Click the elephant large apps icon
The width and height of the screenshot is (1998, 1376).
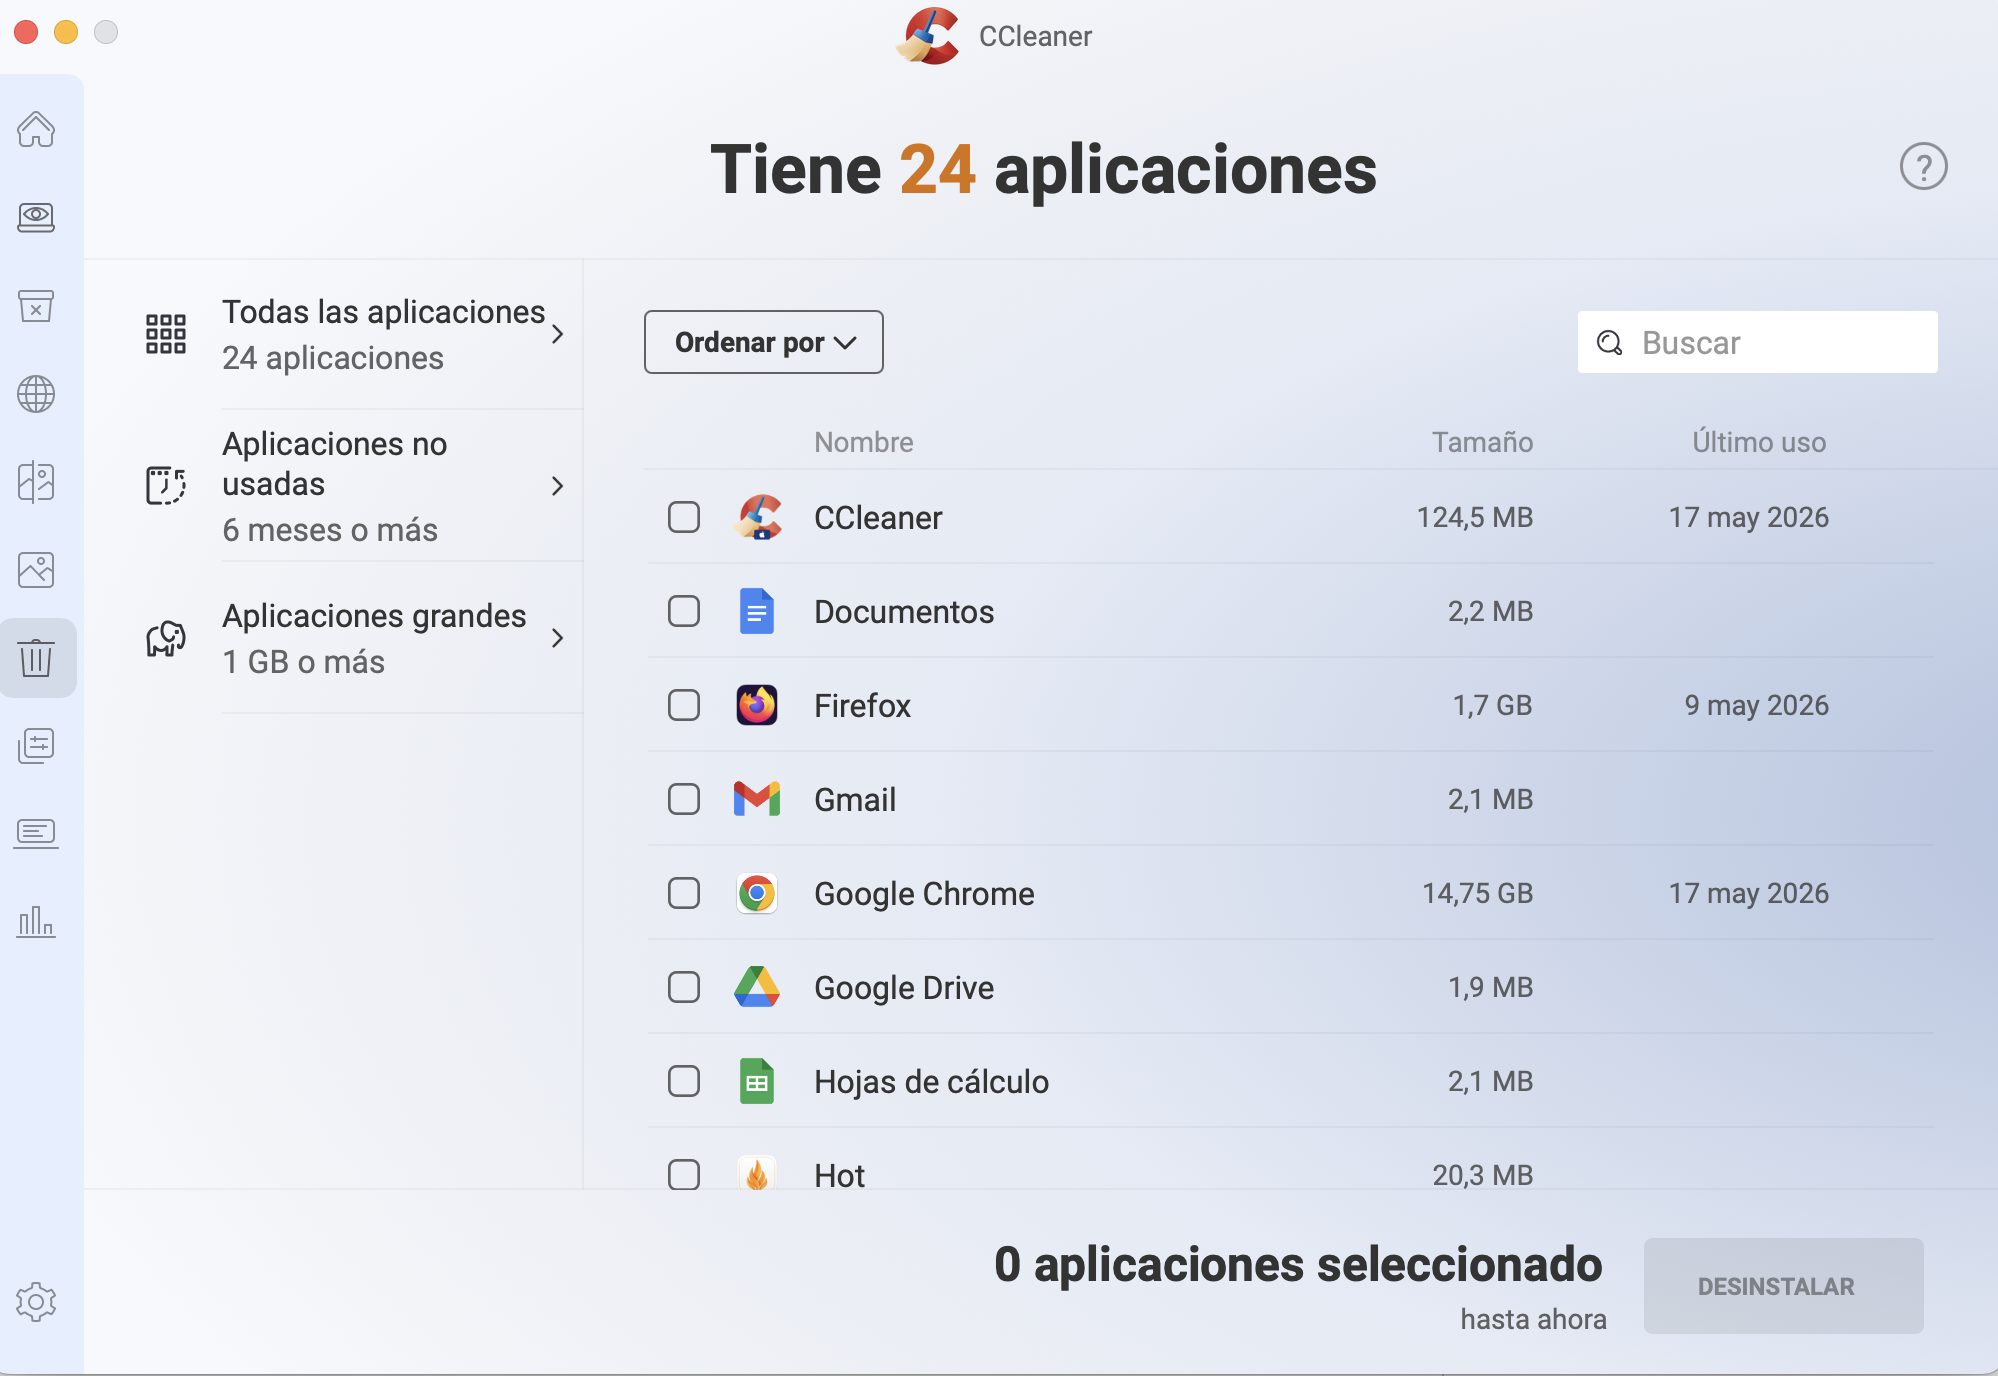166,638
